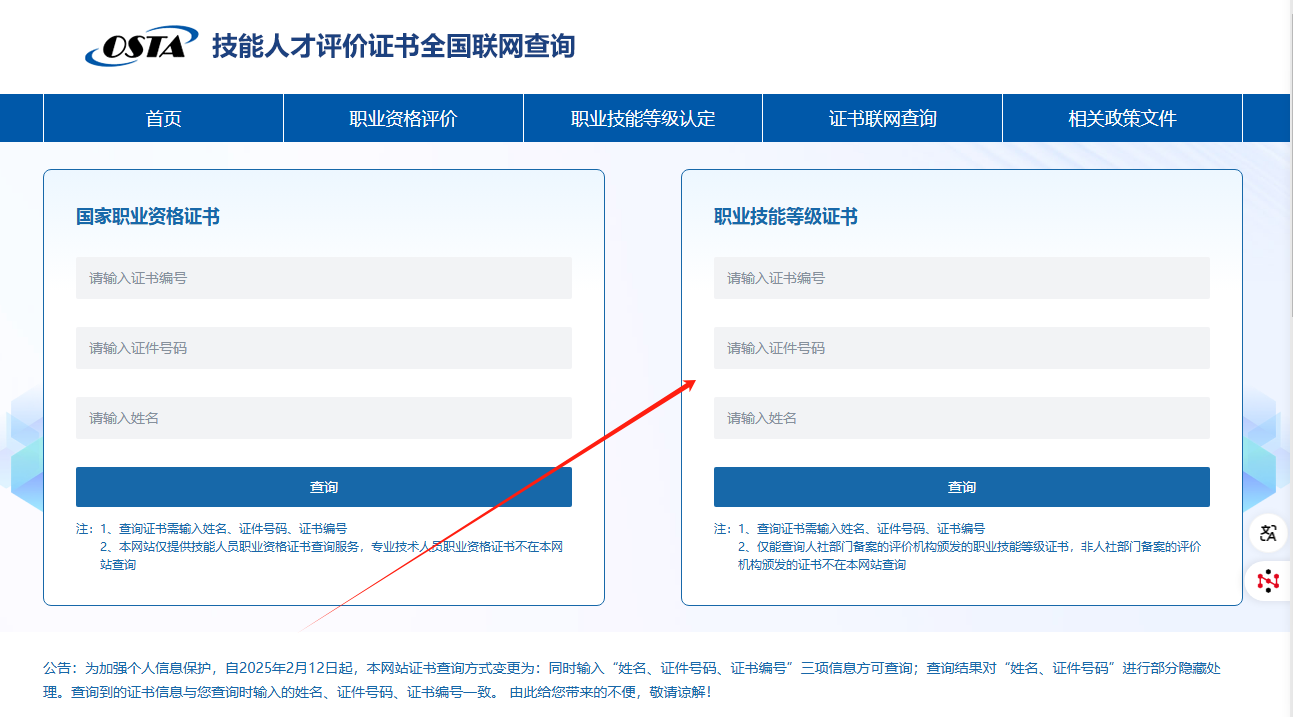Open the 首页 navigation tab
The image size is (1293, 717).
point(163,119)
